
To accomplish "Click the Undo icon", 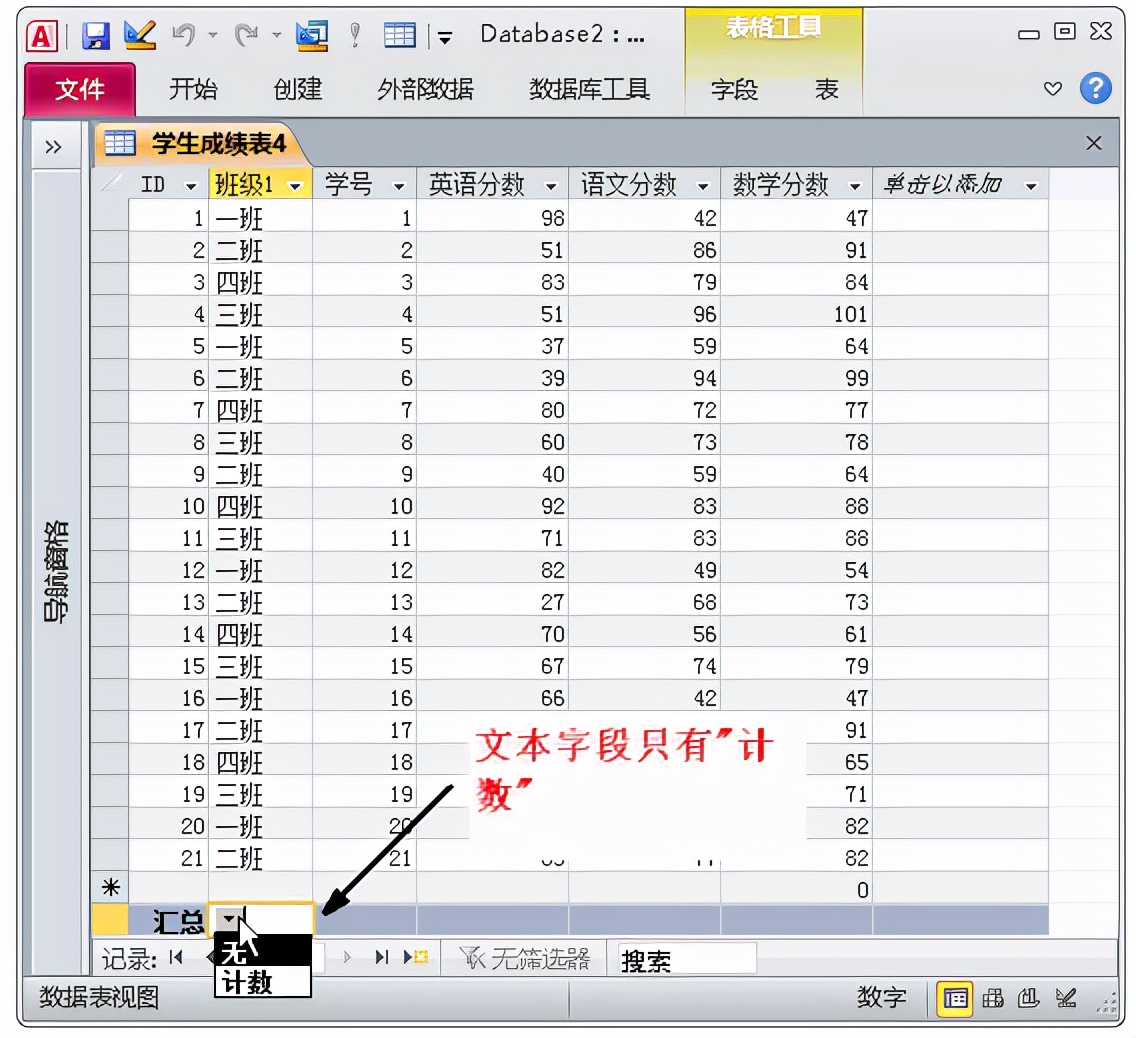I will [186, 34].
